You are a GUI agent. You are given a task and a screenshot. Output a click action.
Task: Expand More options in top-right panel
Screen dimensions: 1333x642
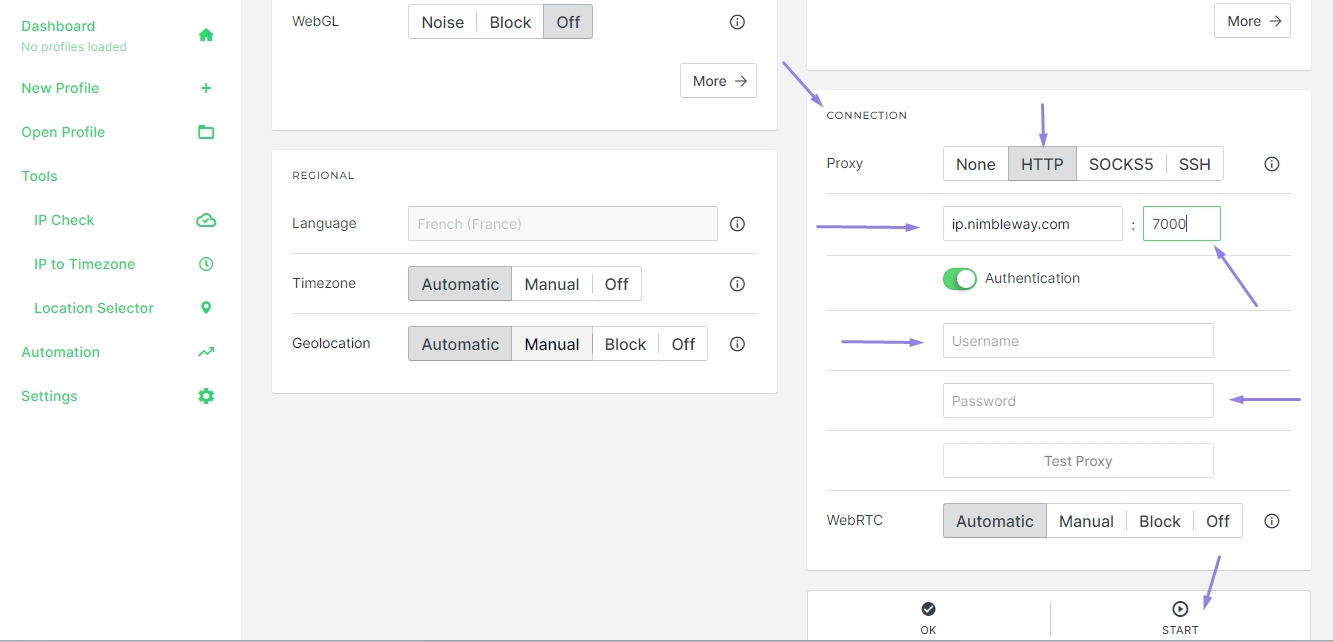1251,21
